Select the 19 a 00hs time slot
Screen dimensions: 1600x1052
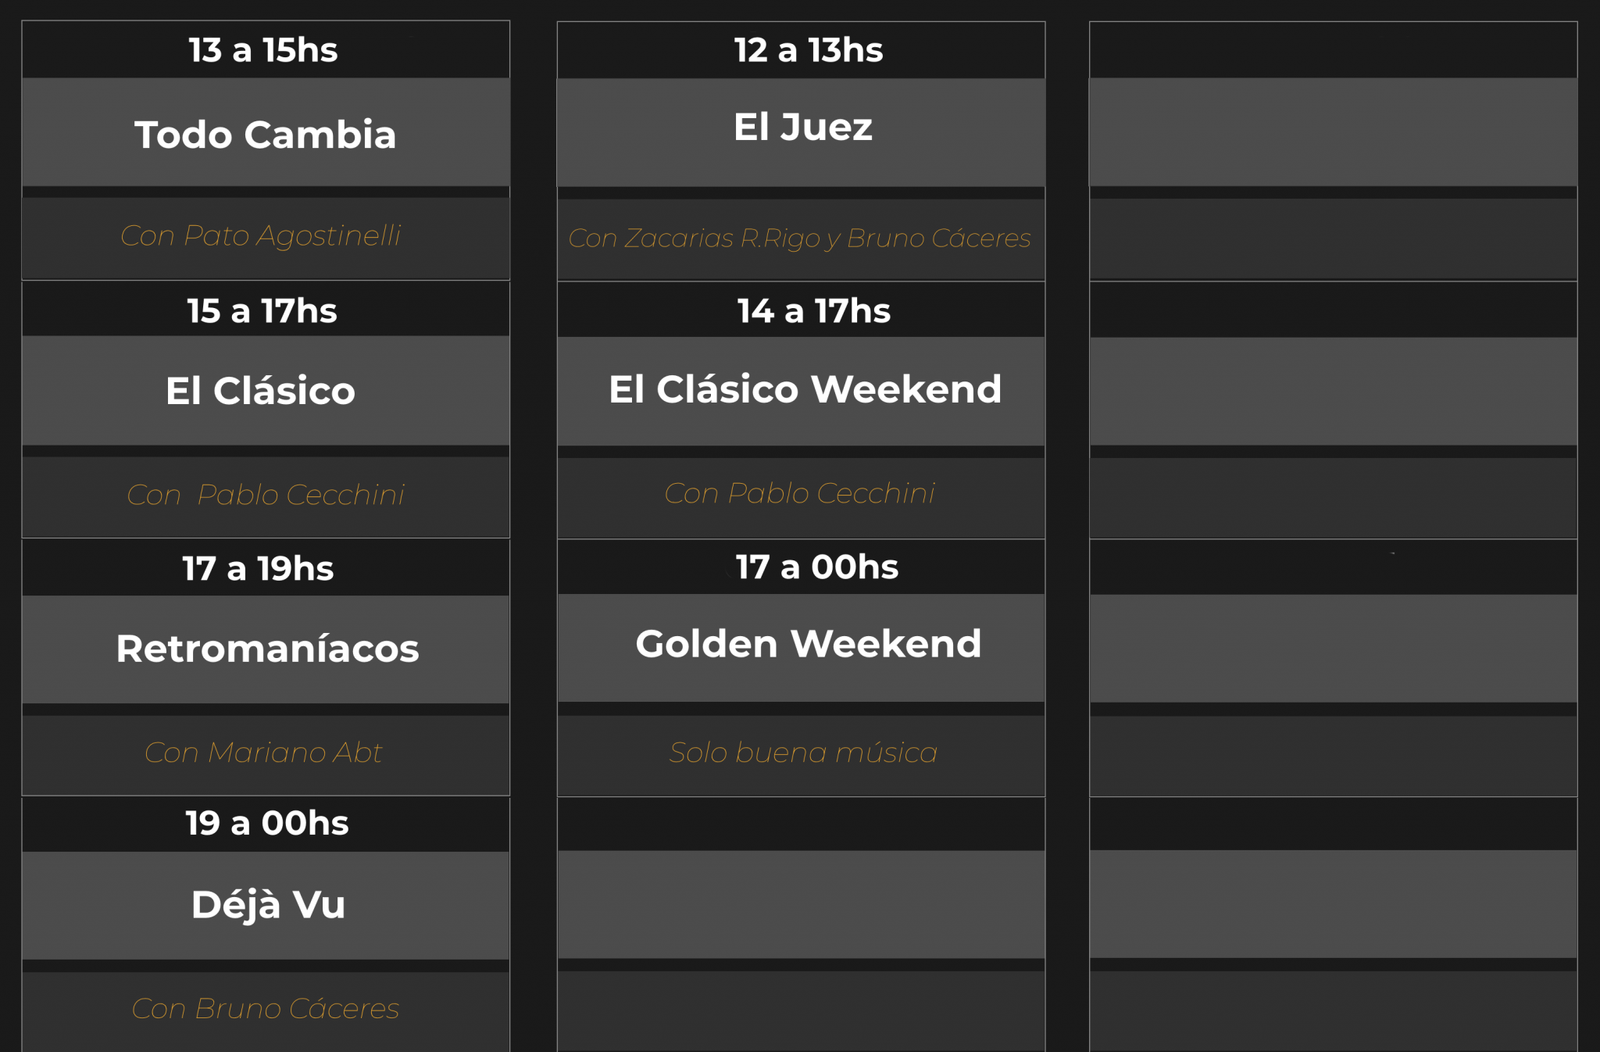[267, 823]
